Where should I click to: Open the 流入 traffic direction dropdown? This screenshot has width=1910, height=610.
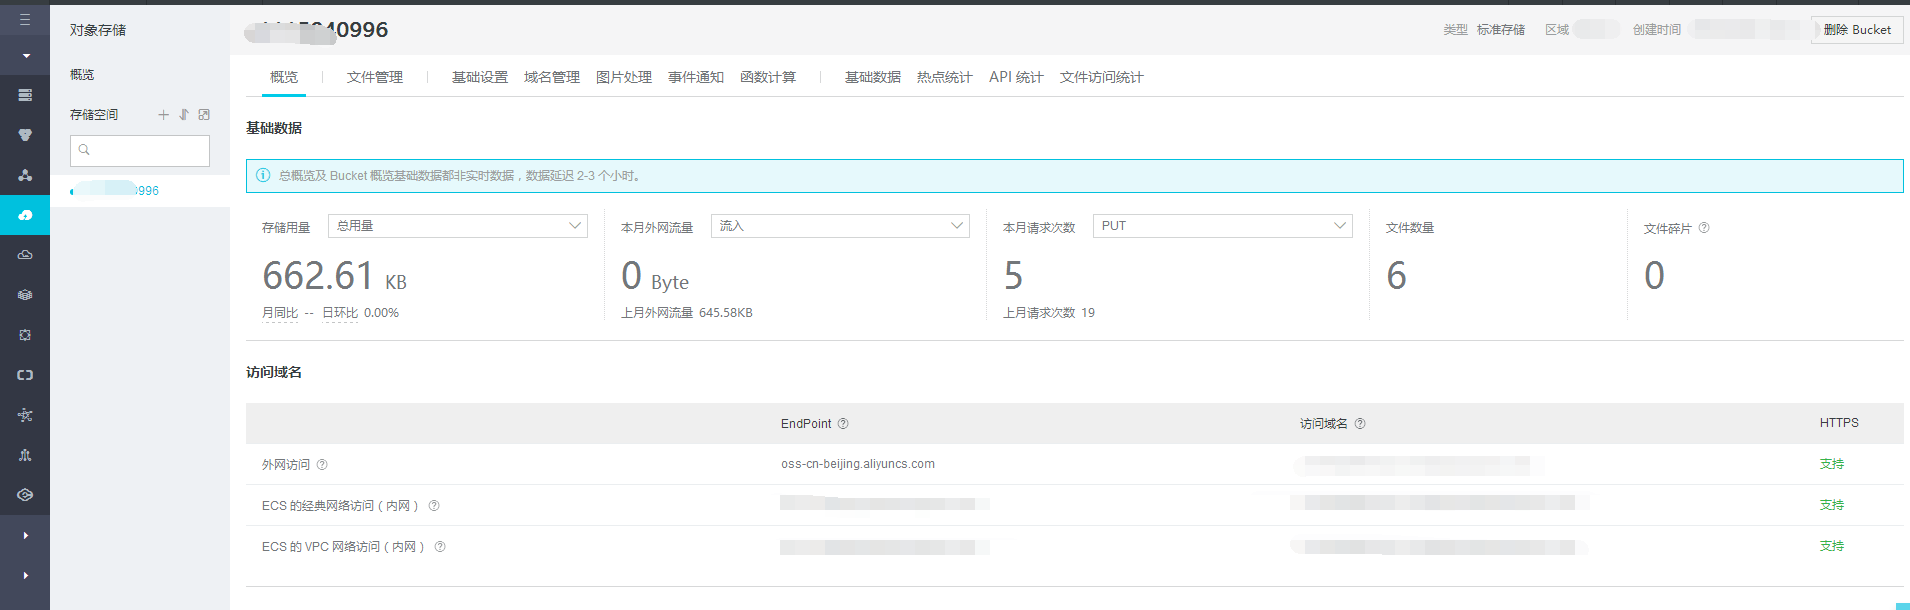coord(840,226)
